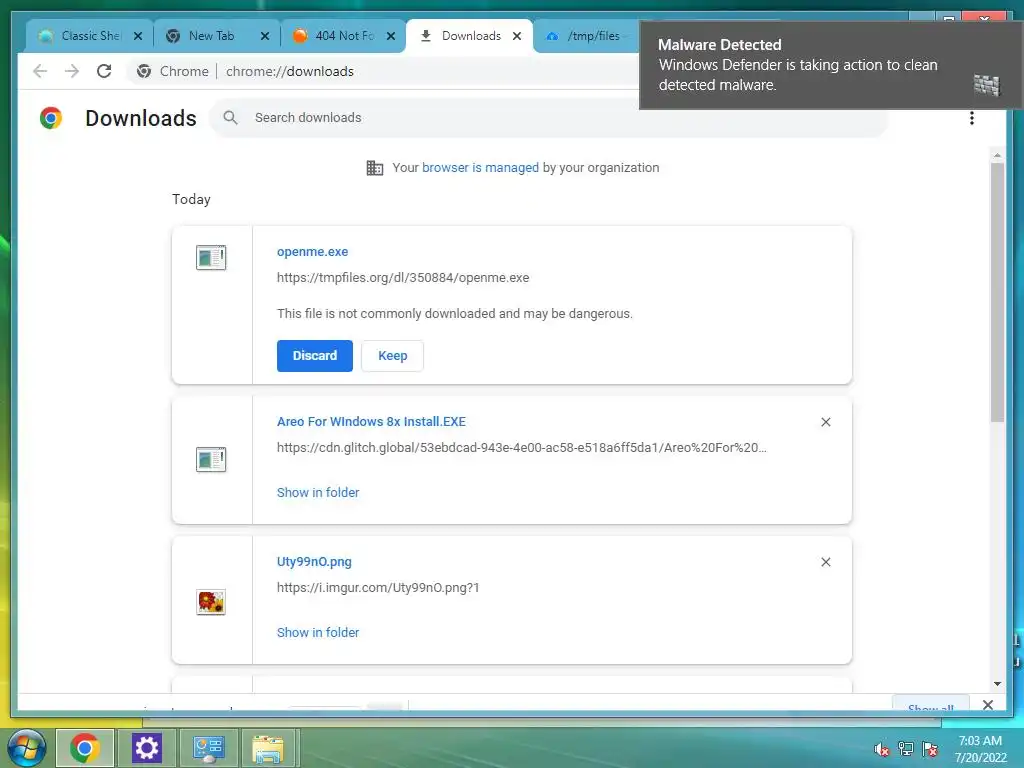
Task: Click the Chrome site info chip in address bar
Action: click(173, 71)
